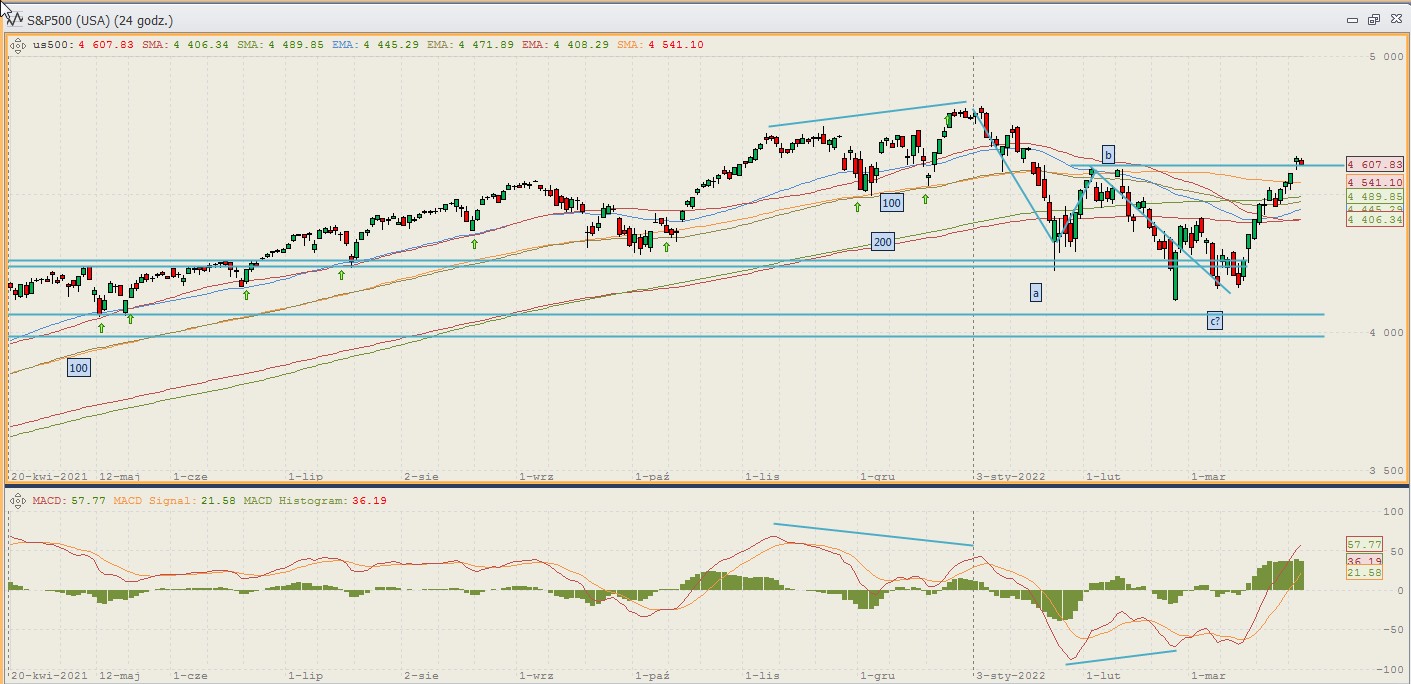This screenshot has height=684, width=1411.
Task: Select the "b" wave annotation label
Action: tap(1108, 154)
